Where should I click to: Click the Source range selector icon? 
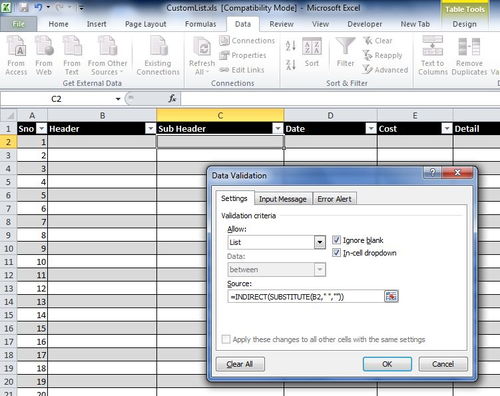(391, 296)
